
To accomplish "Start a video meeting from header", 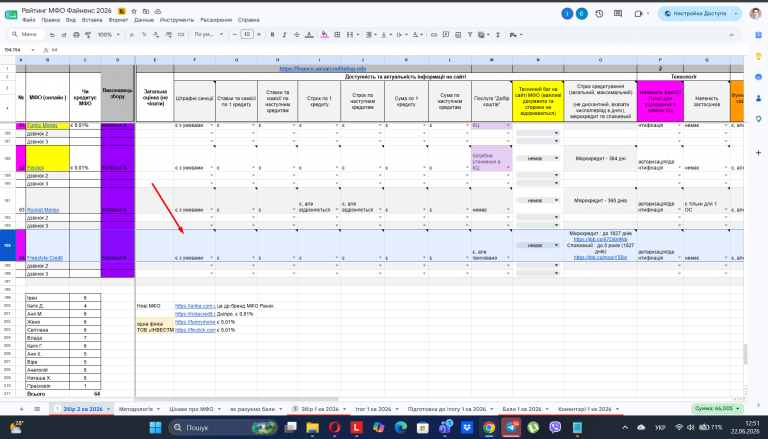I will click(x=638, y=14).
